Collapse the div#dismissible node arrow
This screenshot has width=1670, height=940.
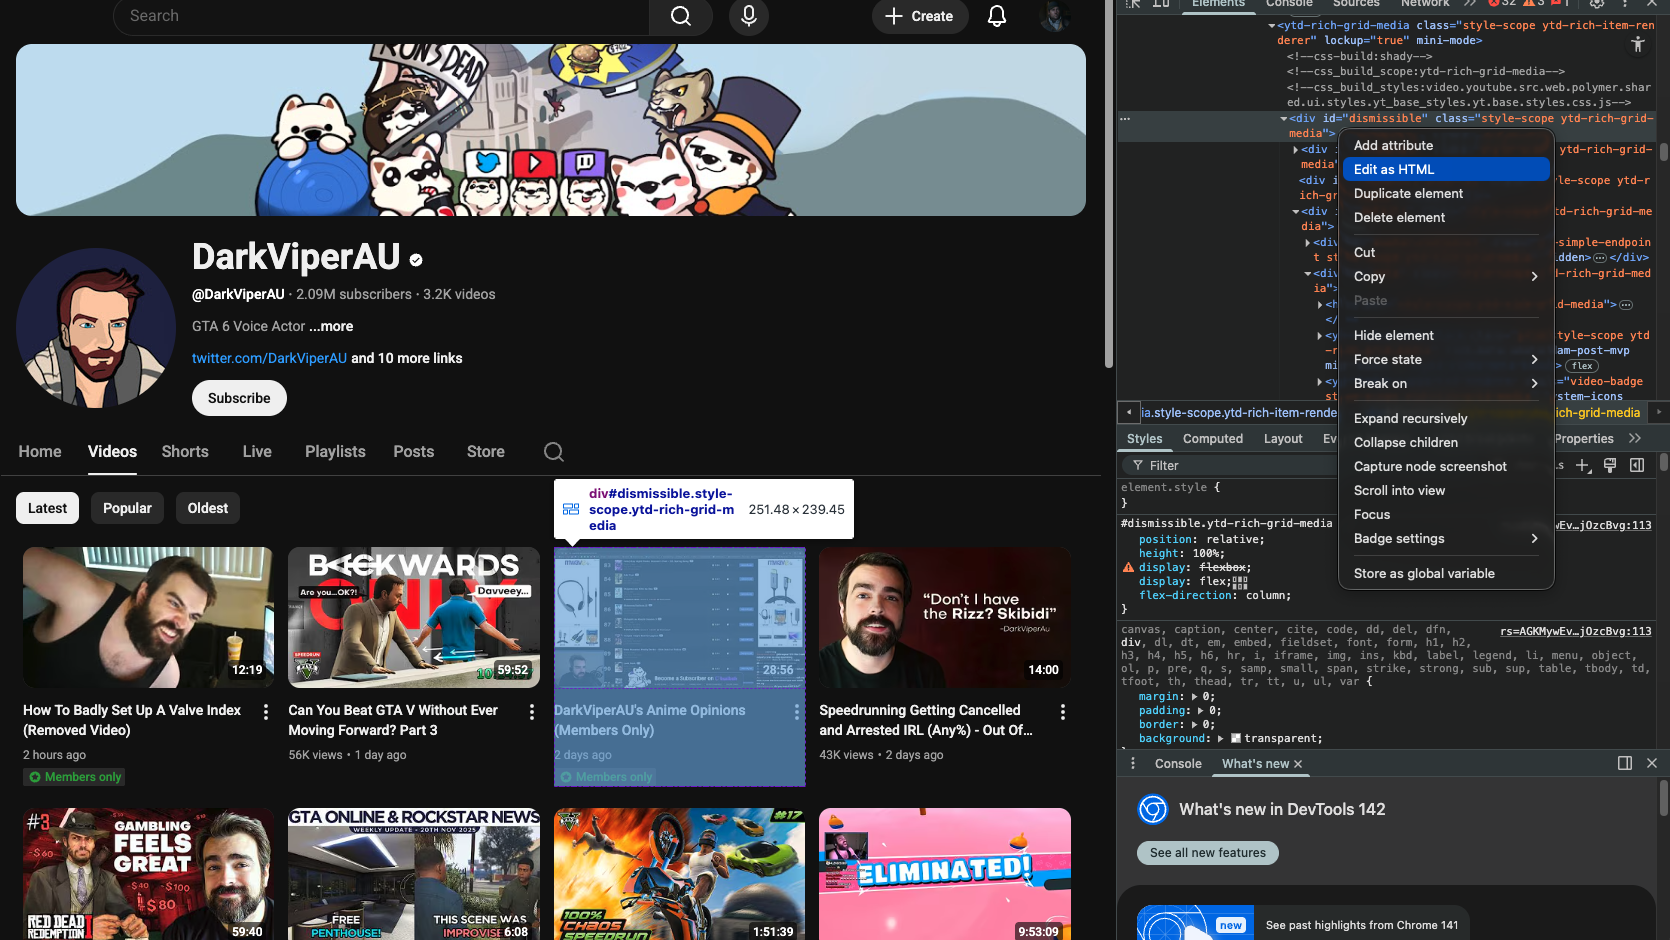1284,119
